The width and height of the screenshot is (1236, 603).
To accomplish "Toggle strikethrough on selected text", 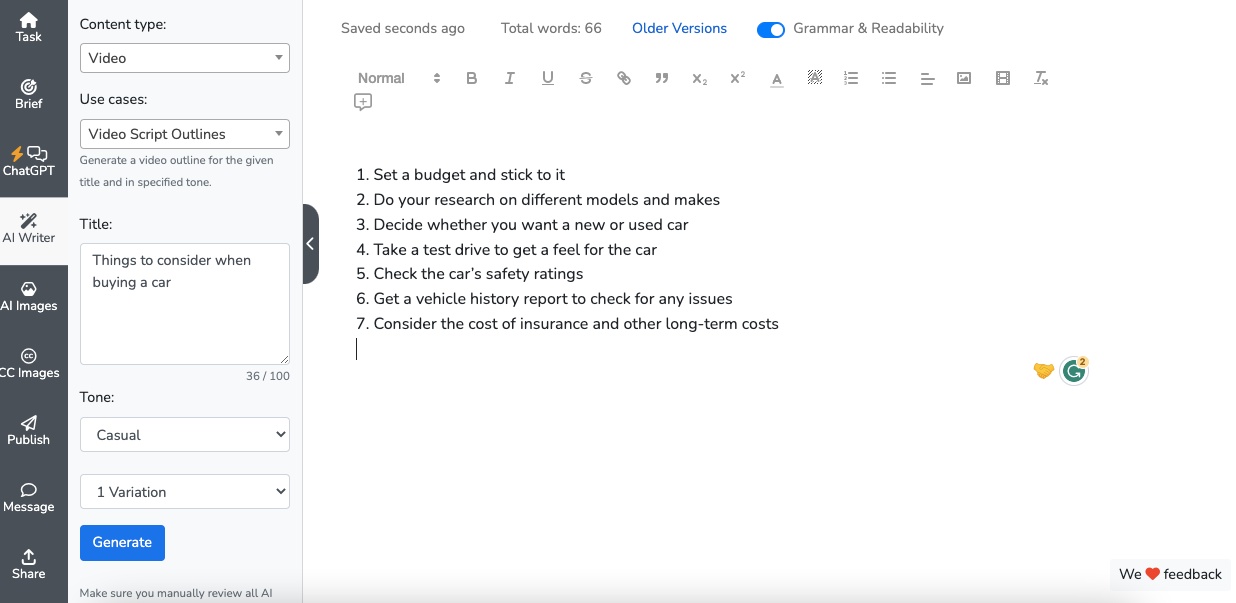I will [x=586, y=78].
